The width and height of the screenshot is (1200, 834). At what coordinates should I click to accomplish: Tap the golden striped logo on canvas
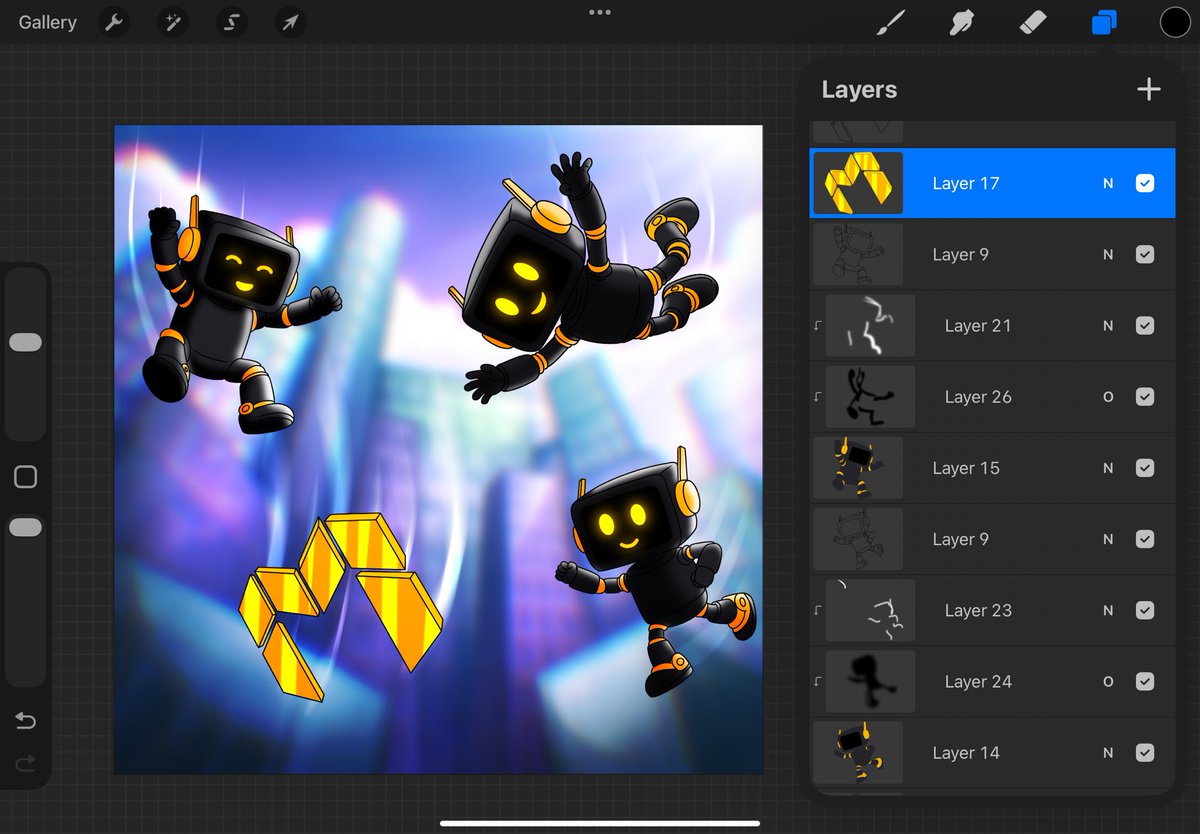[340, 605]
